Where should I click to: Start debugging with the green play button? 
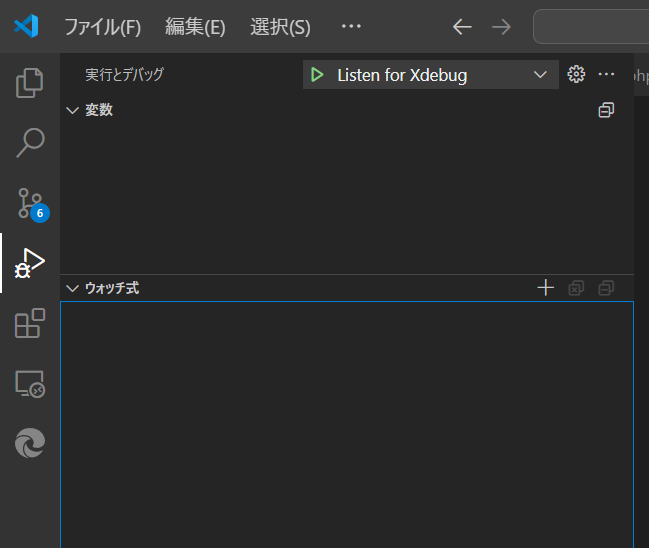click(317, 75)
